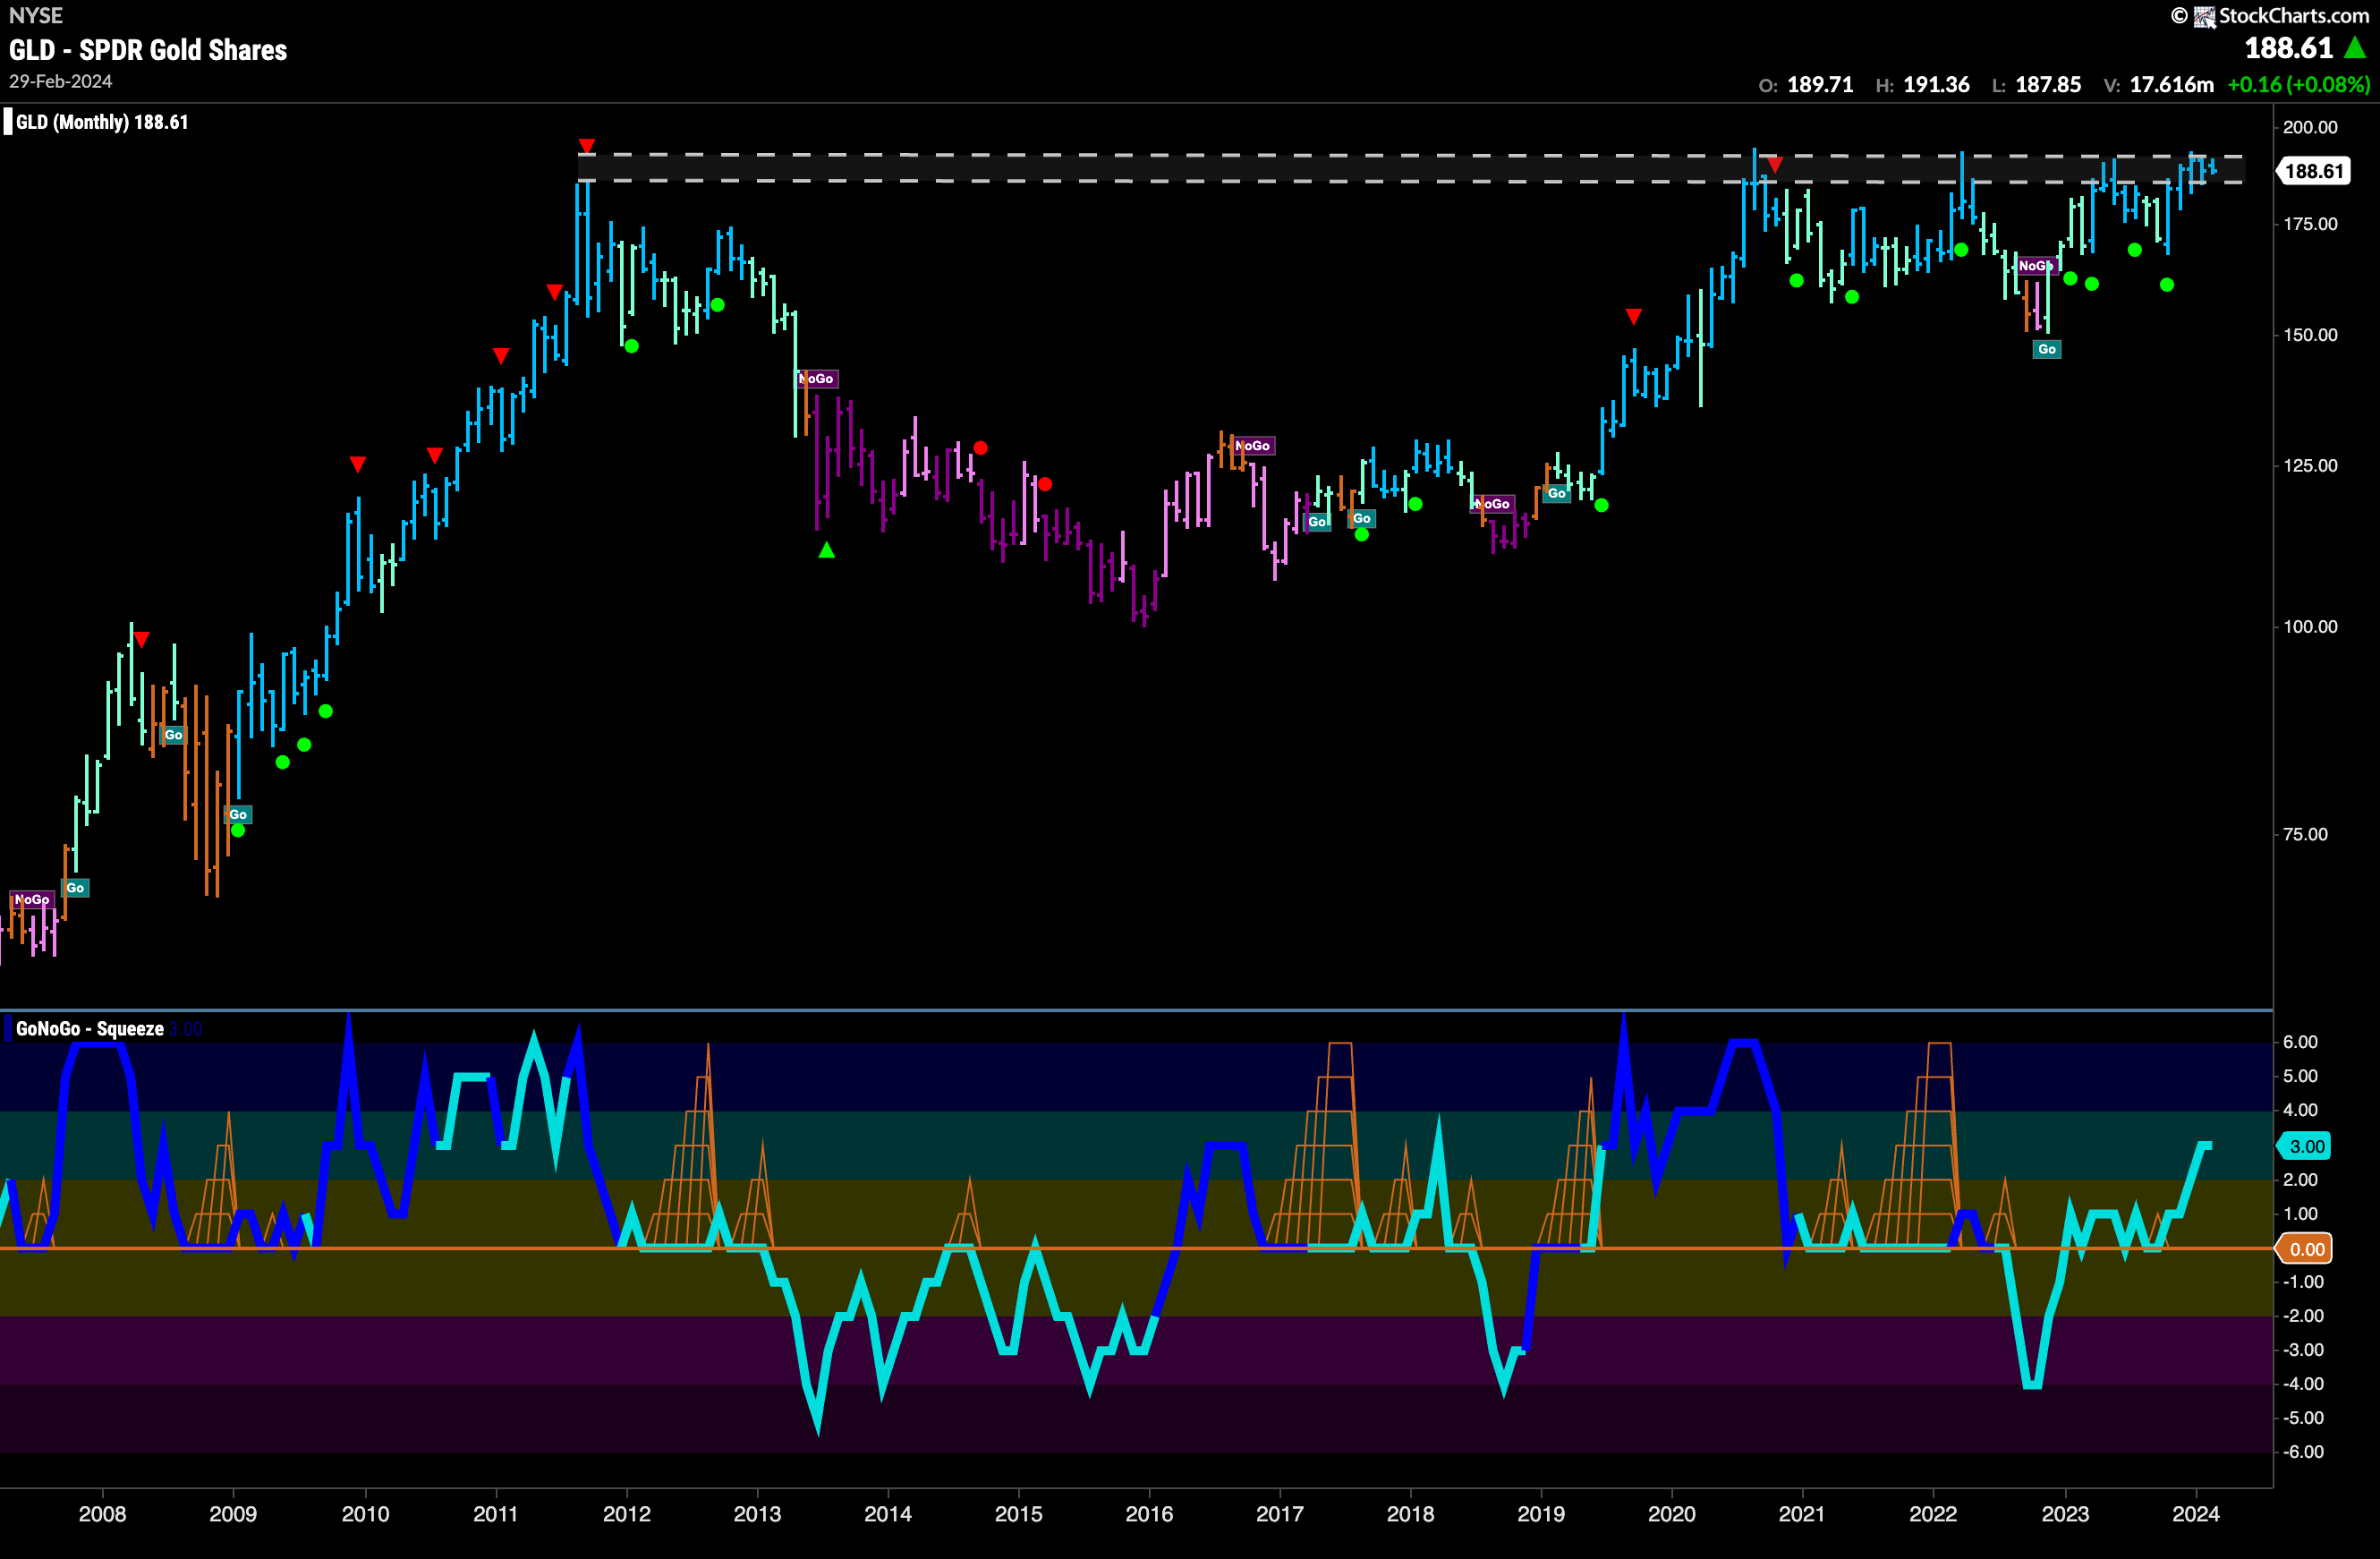
Task: Click the red triangle above the 2008 high
Action: [142, 639]
